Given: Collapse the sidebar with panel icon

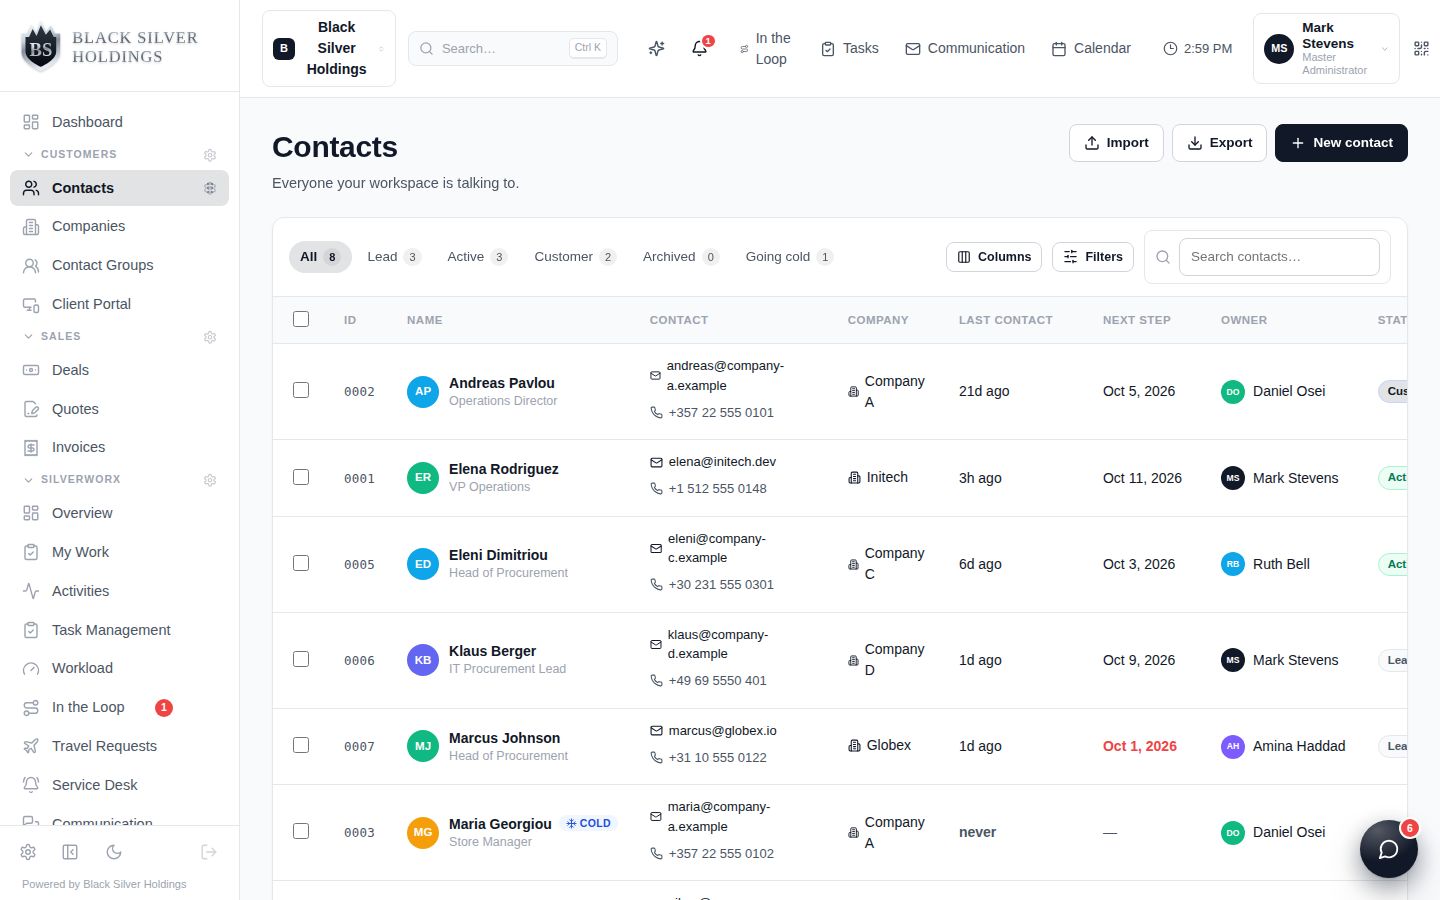Looking at the screenshot, I should click(70, 852).
